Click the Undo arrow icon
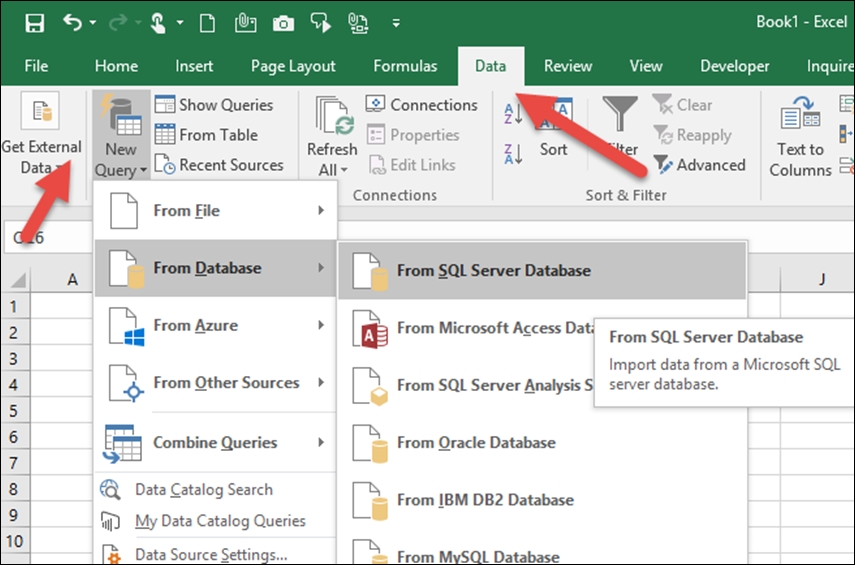 (x=71, y=22)
